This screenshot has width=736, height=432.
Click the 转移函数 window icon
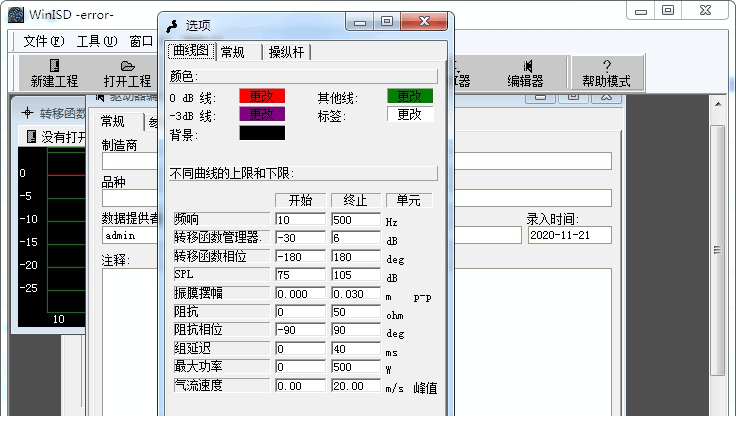pos(28,113)
